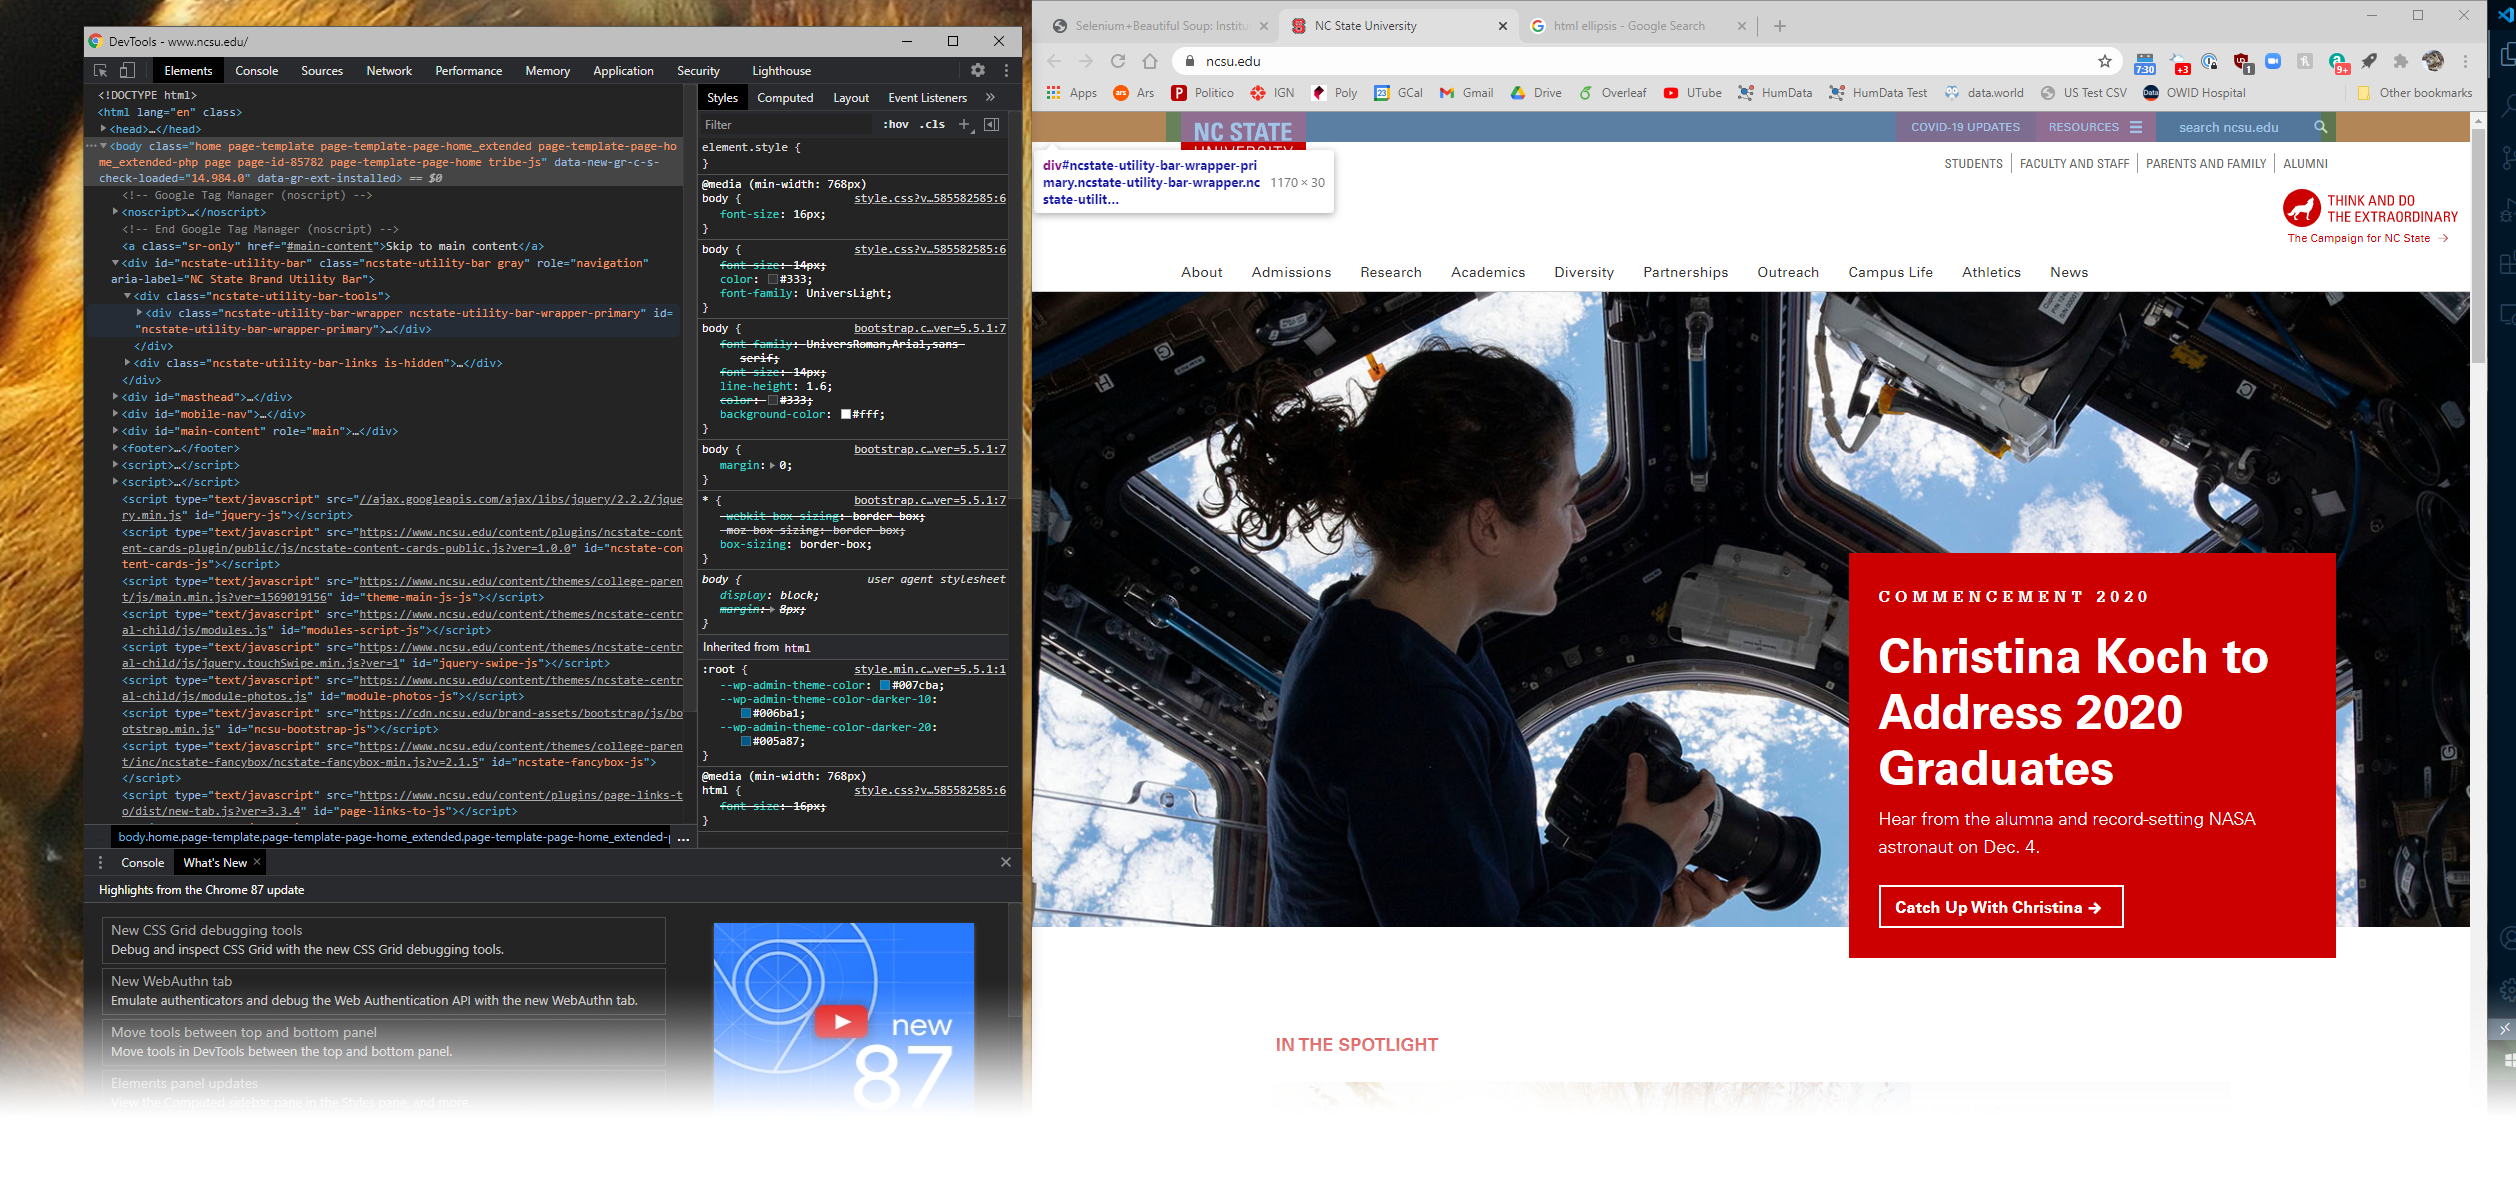
Task: Click the #007cba theme color swatch
Action: pos(885,685)
